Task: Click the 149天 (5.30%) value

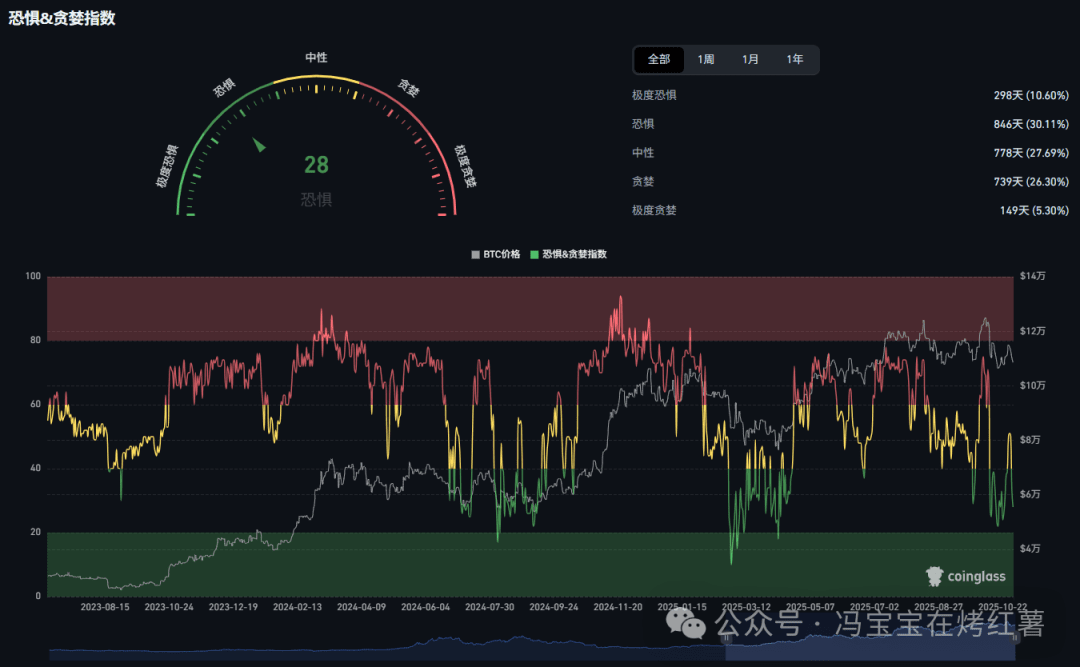Action: pos(1035,211)
